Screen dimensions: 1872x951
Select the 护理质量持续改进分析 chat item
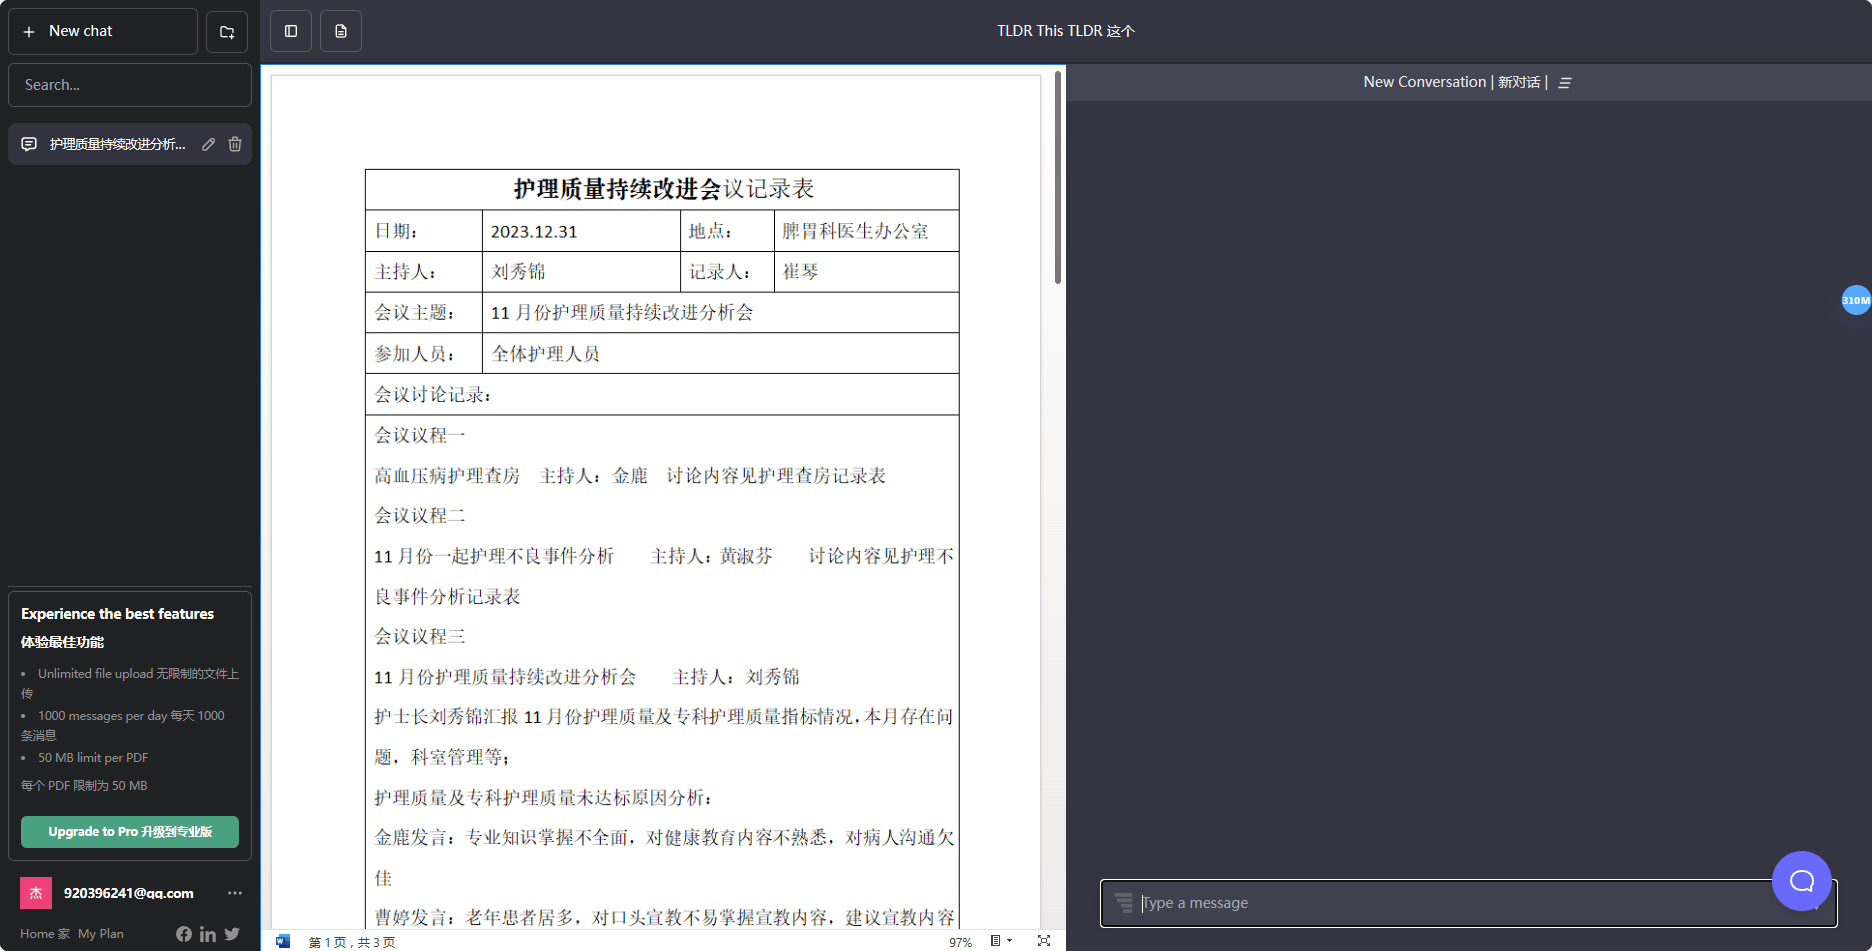coord(117,144)
